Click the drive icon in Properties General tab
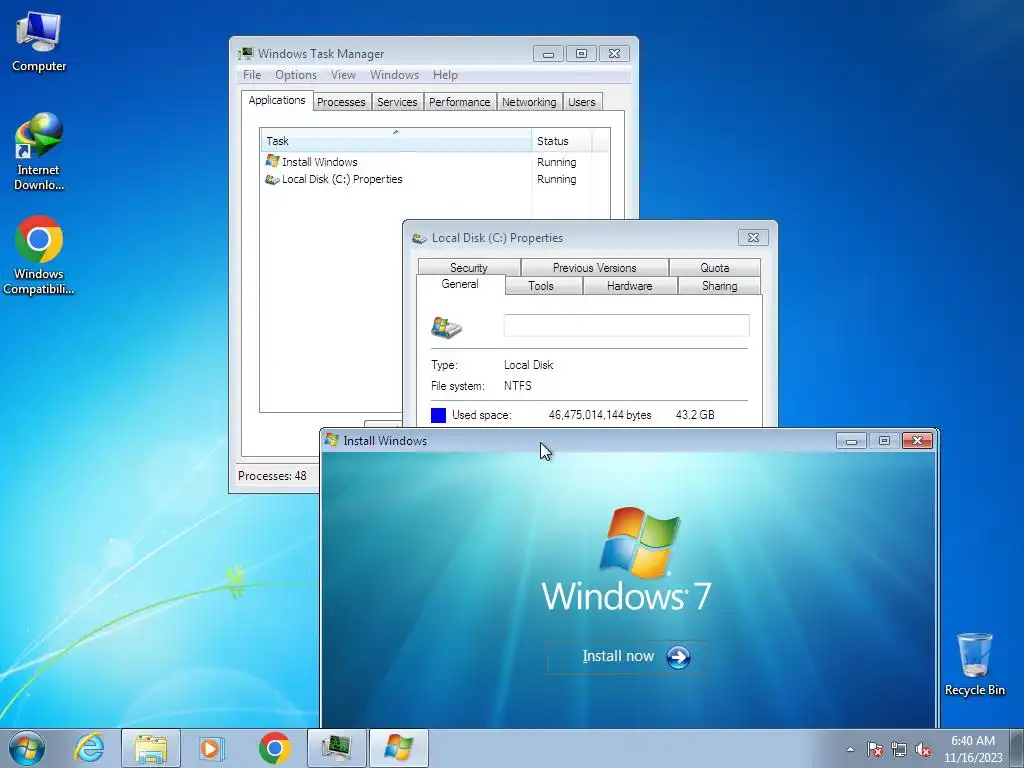This screenshot has height=768, width=1024. coord(447,327)
